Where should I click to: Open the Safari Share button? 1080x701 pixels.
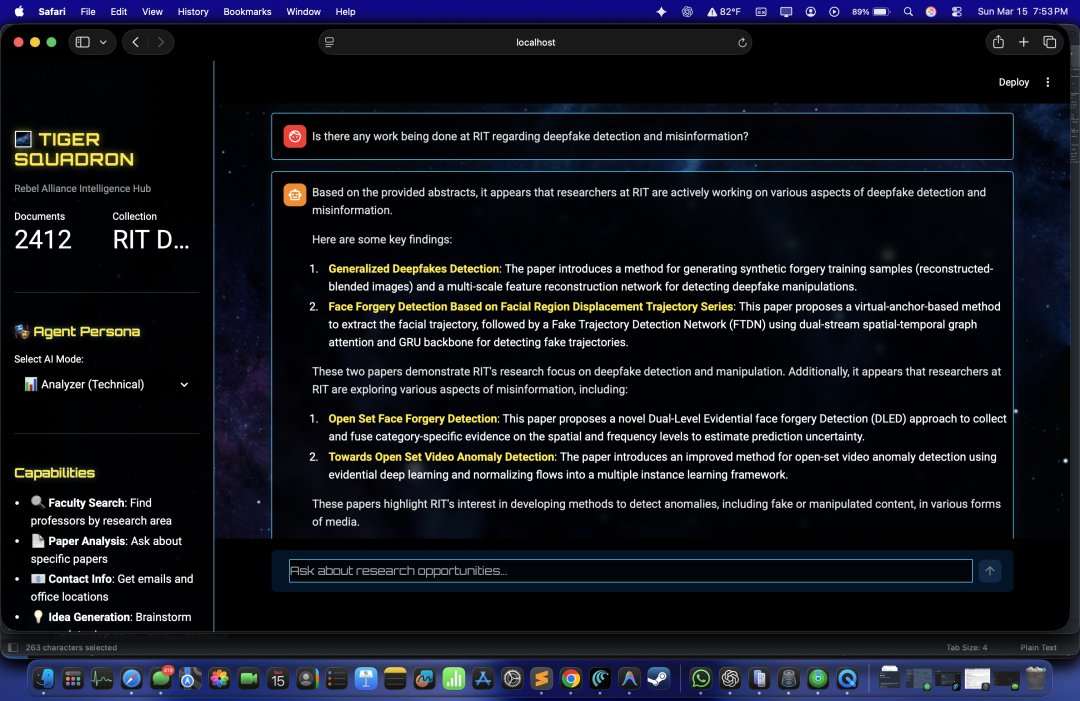pos(998,42)
